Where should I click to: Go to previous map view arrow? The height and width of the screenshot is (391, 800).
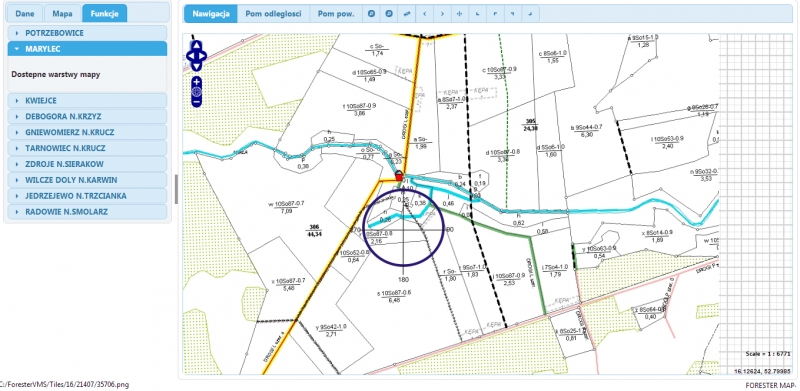[x=424, y=14]
